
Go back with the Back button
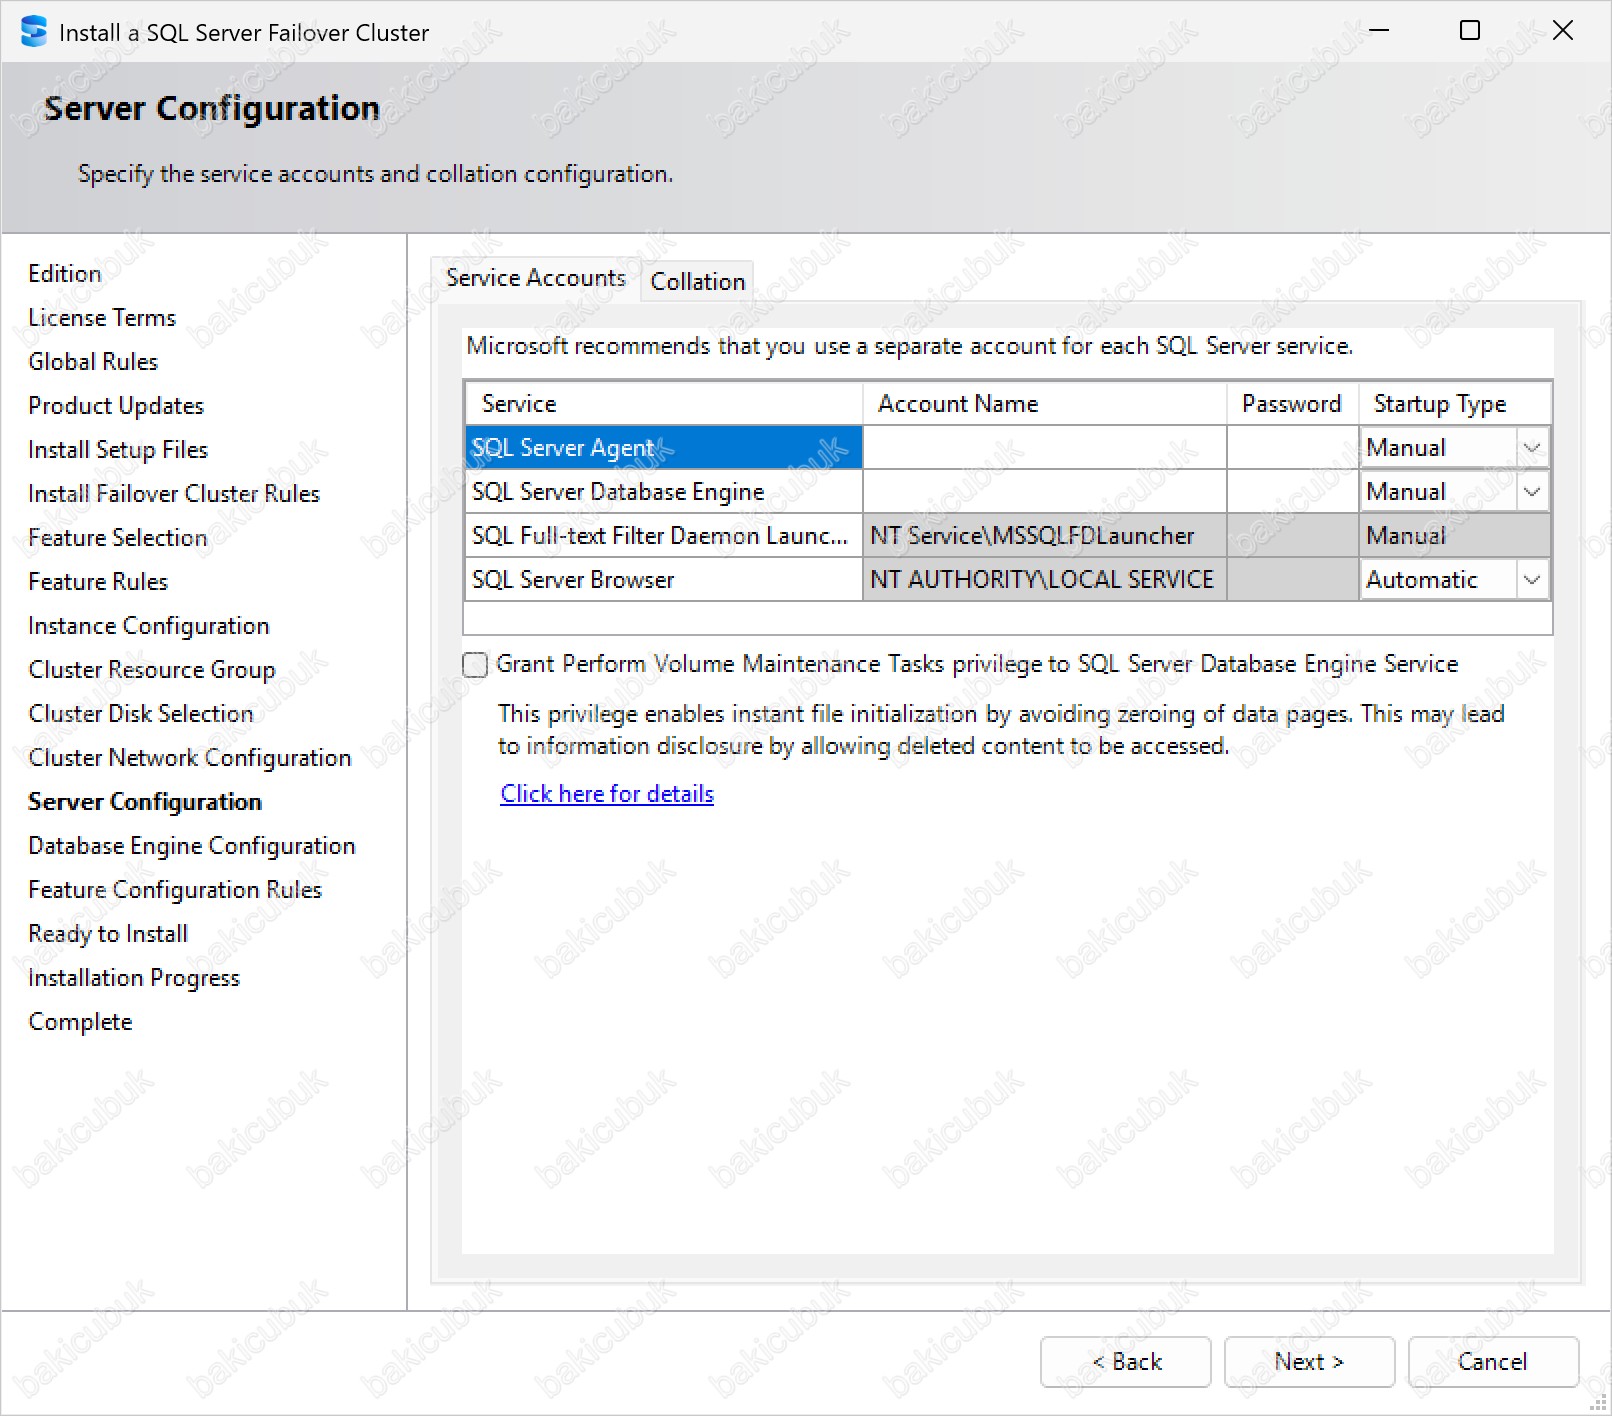tap(1125, 1362)
